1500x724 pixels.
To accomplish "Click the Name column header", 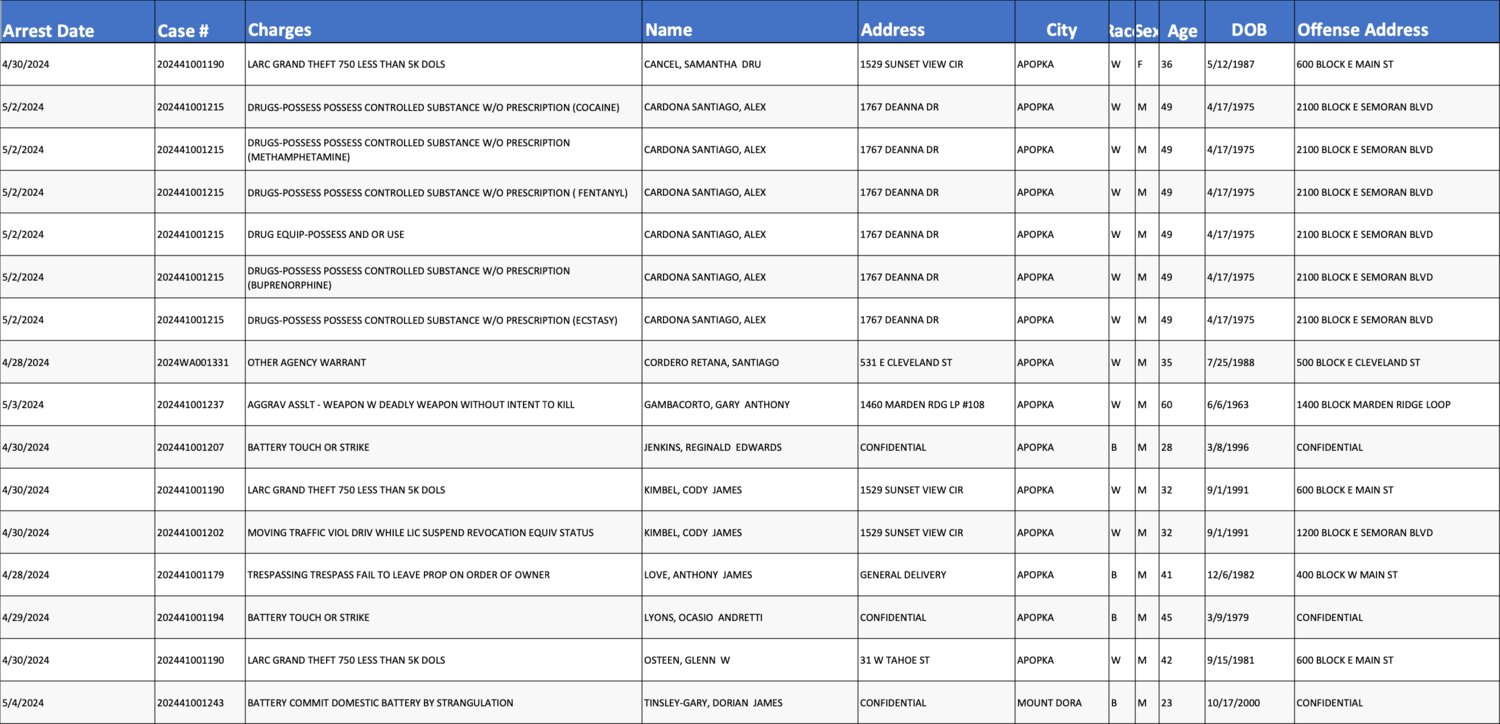I will coord(750,22).
